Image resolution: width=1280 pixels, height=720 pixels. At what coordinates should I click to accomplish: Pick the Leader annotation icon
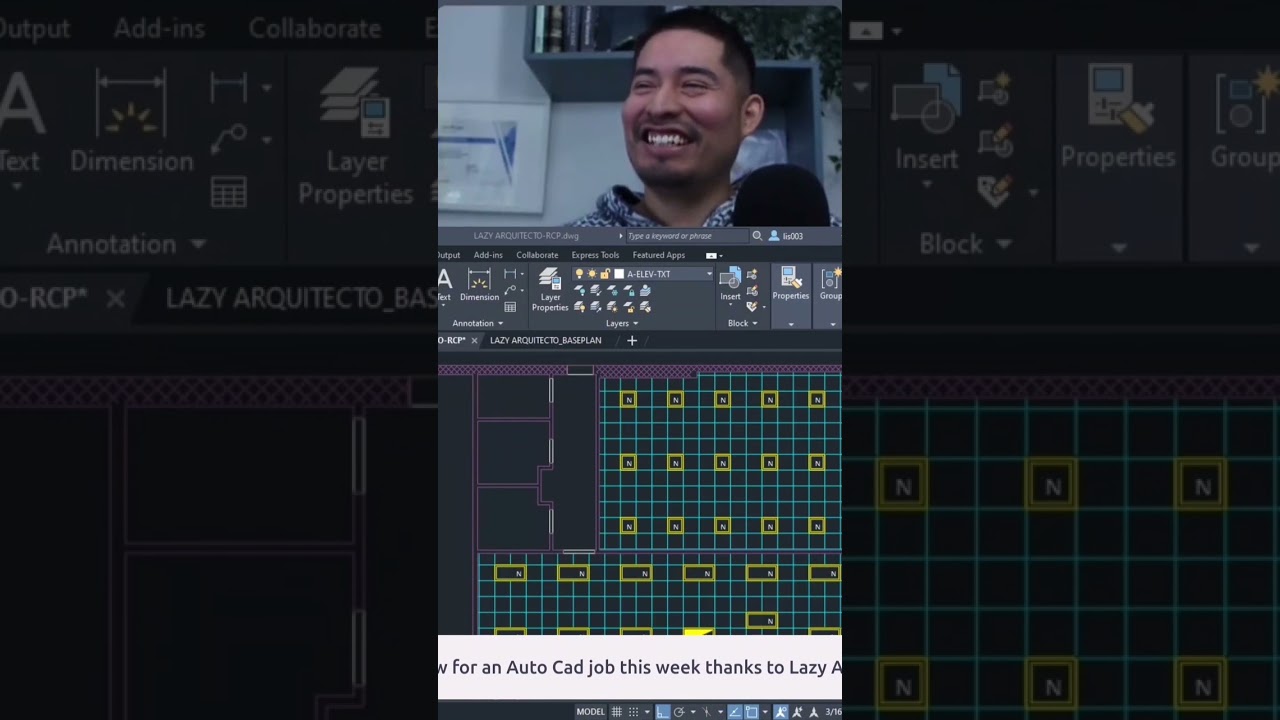click(x=510, y=290)
